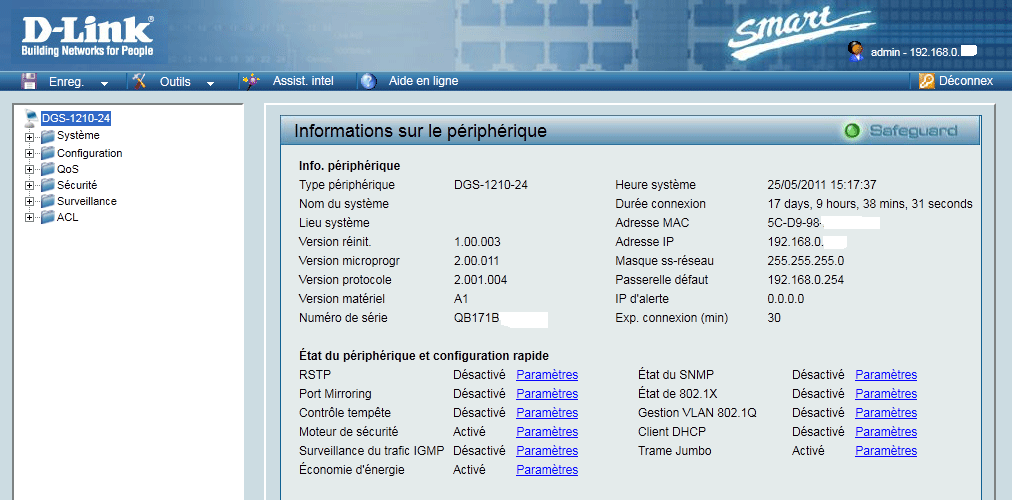Click the D-Link logo
This screenshot has height=500, width=1012.
click(x=88, y=36)
